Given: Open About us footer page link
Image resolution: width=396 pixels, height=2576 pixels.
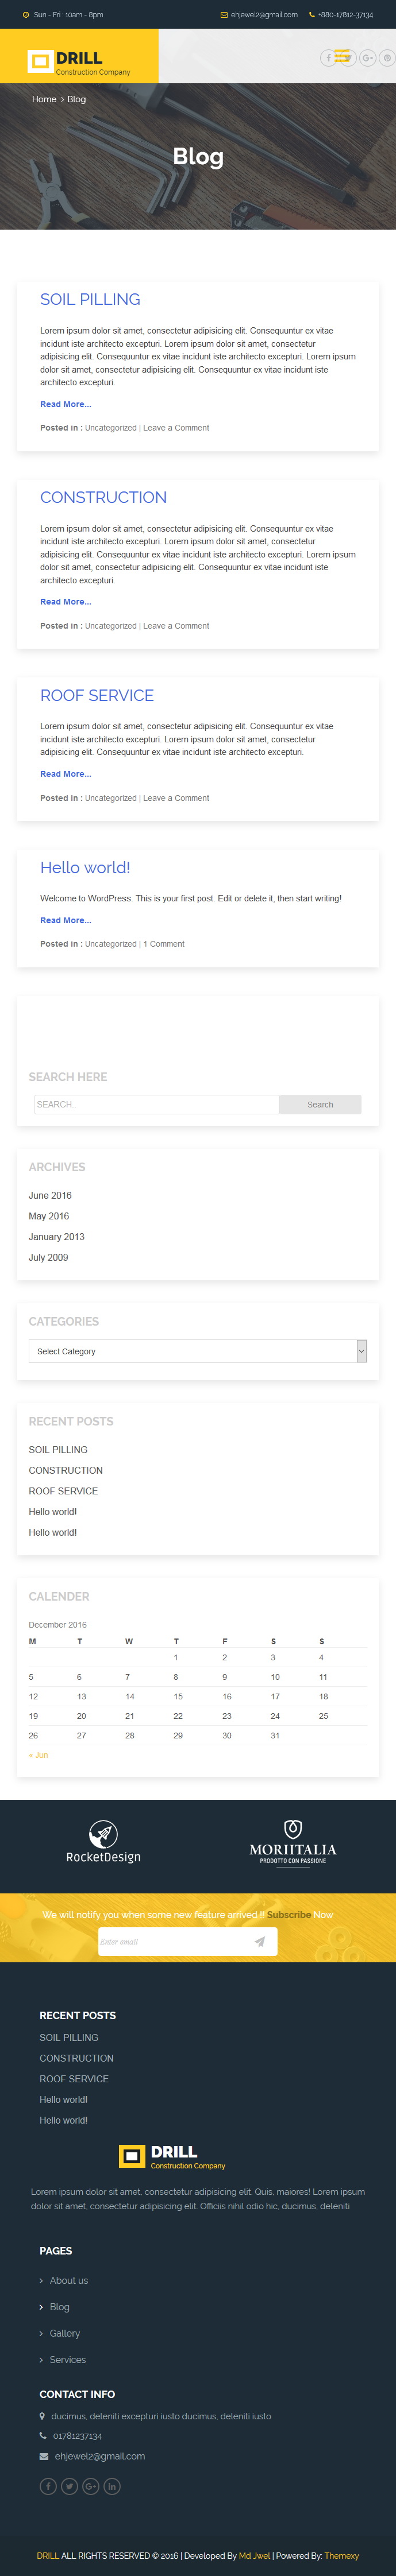Looking at the screenshot, I should pyautogui.click(x=69, y=2280).
